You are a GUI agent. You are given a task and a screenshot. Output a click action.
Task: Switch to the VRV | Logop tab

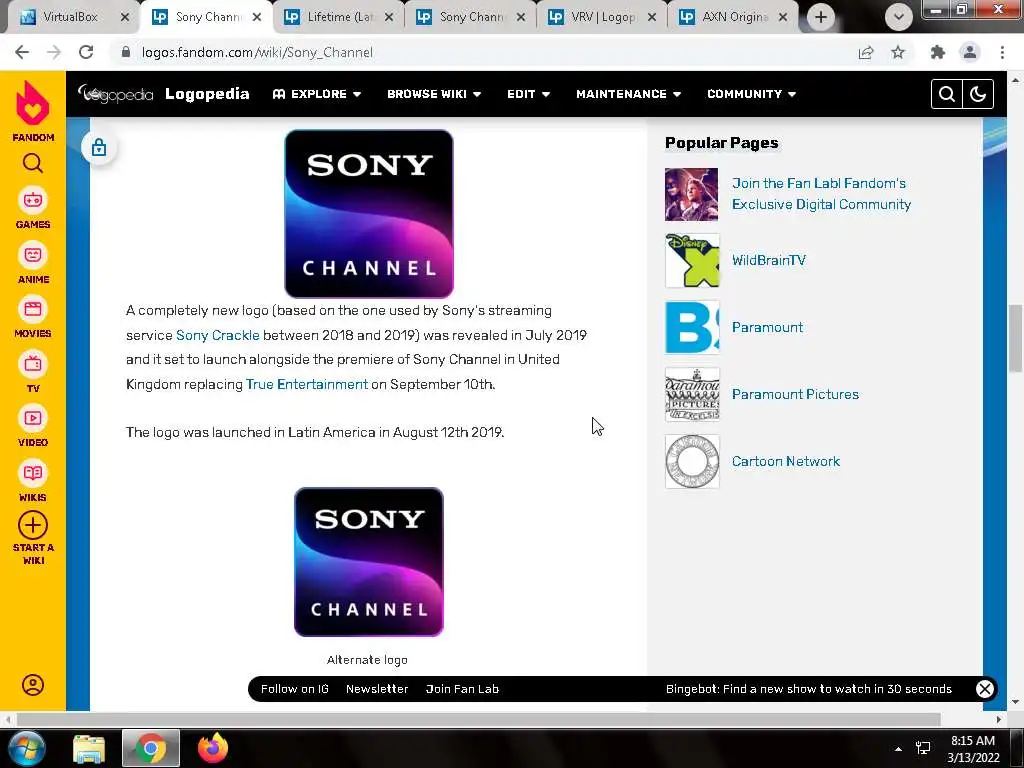tap(603, 17)
